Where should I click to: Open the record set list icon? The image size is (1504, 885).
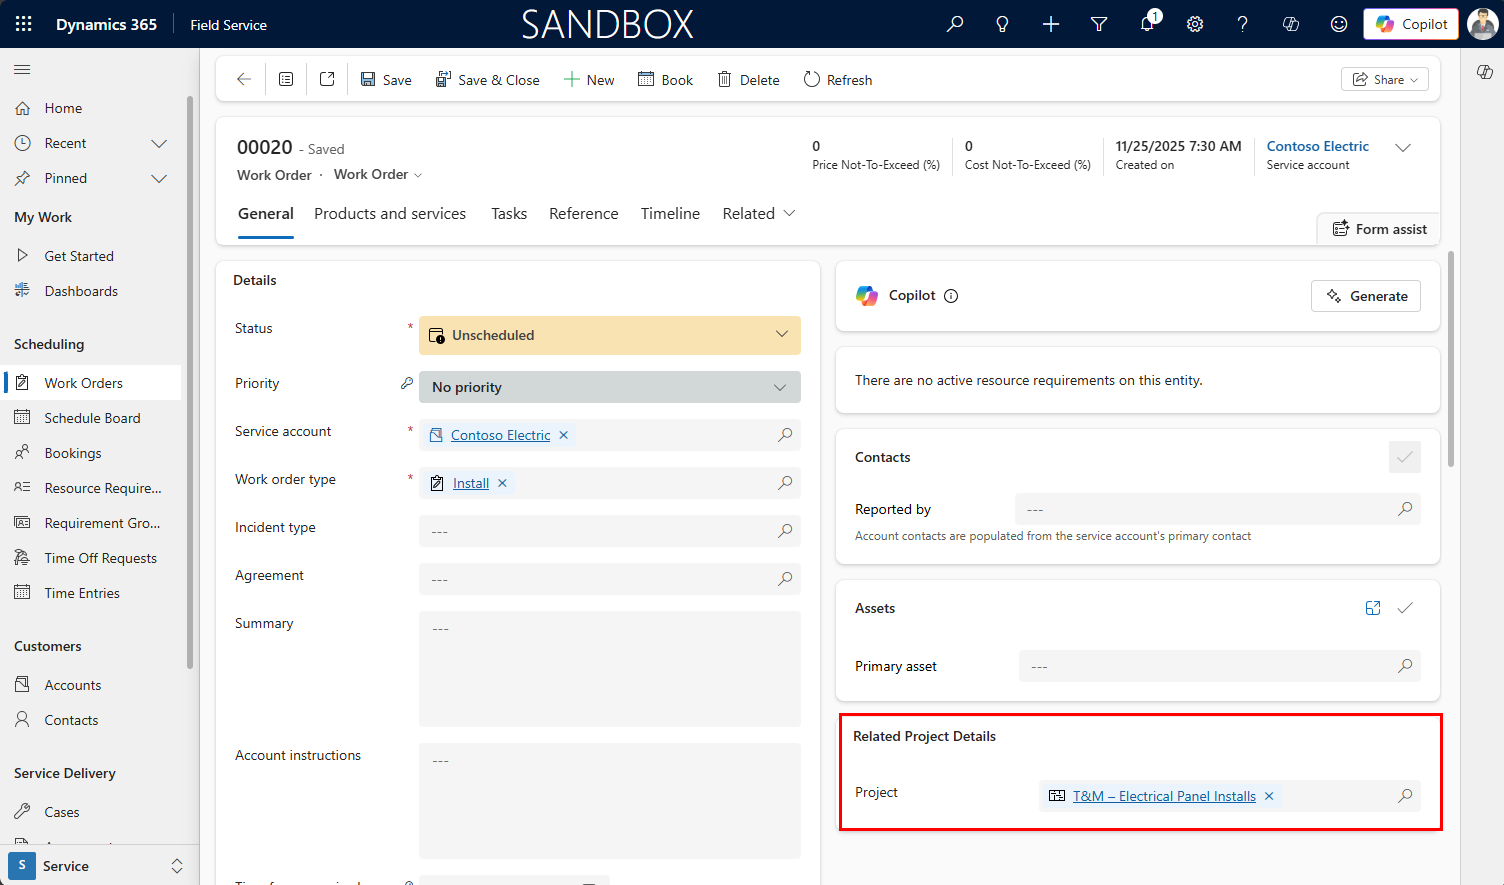286,79
